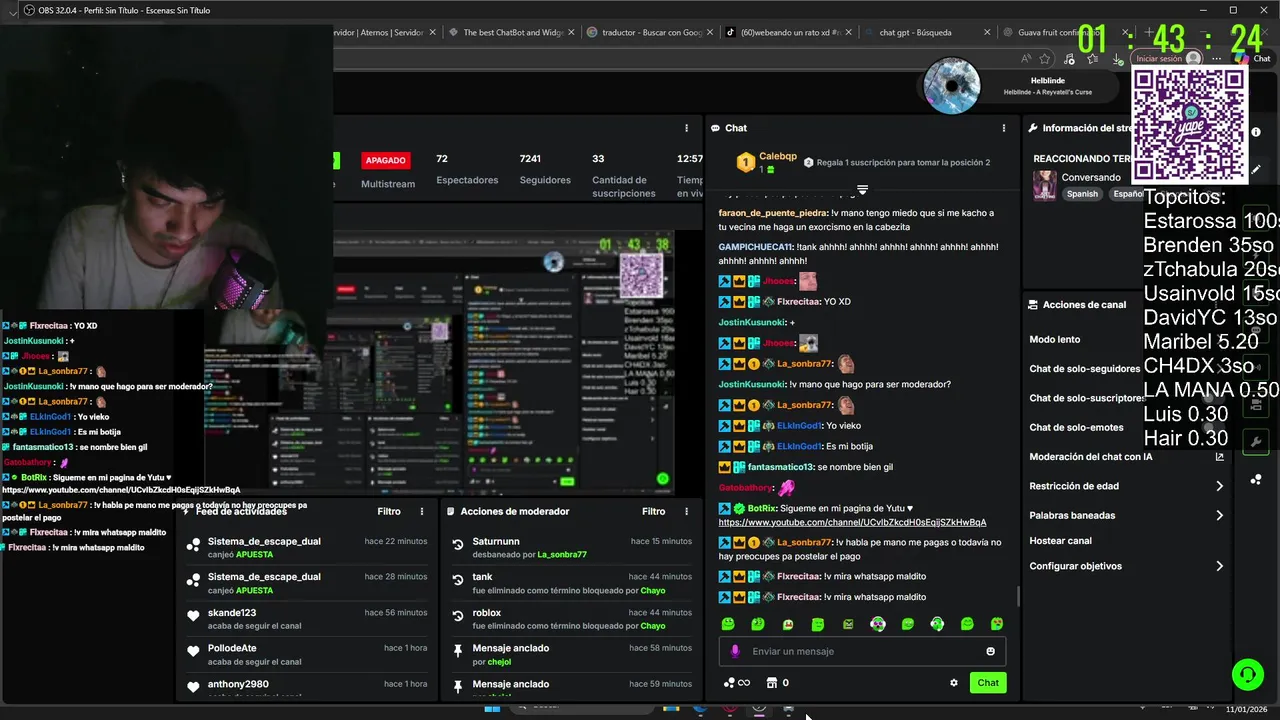The image size is (1280, 720).
Task: Click the 7241 Seguidores stat
Action: (545, 169)
